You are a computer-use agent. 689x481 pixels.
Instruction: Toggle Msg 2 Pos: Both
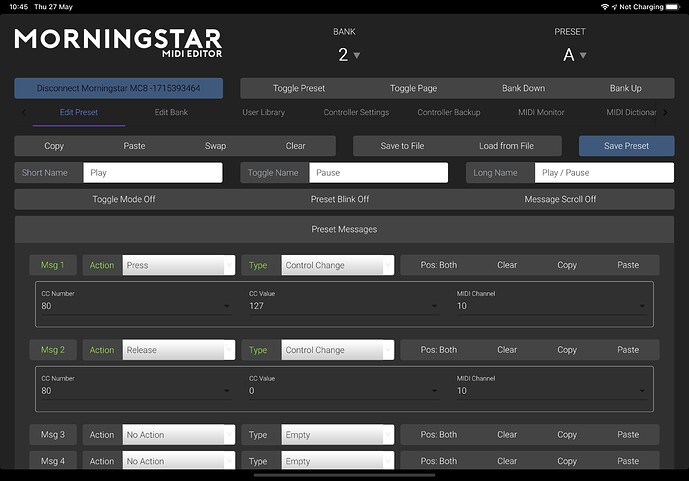coord(439,350)
